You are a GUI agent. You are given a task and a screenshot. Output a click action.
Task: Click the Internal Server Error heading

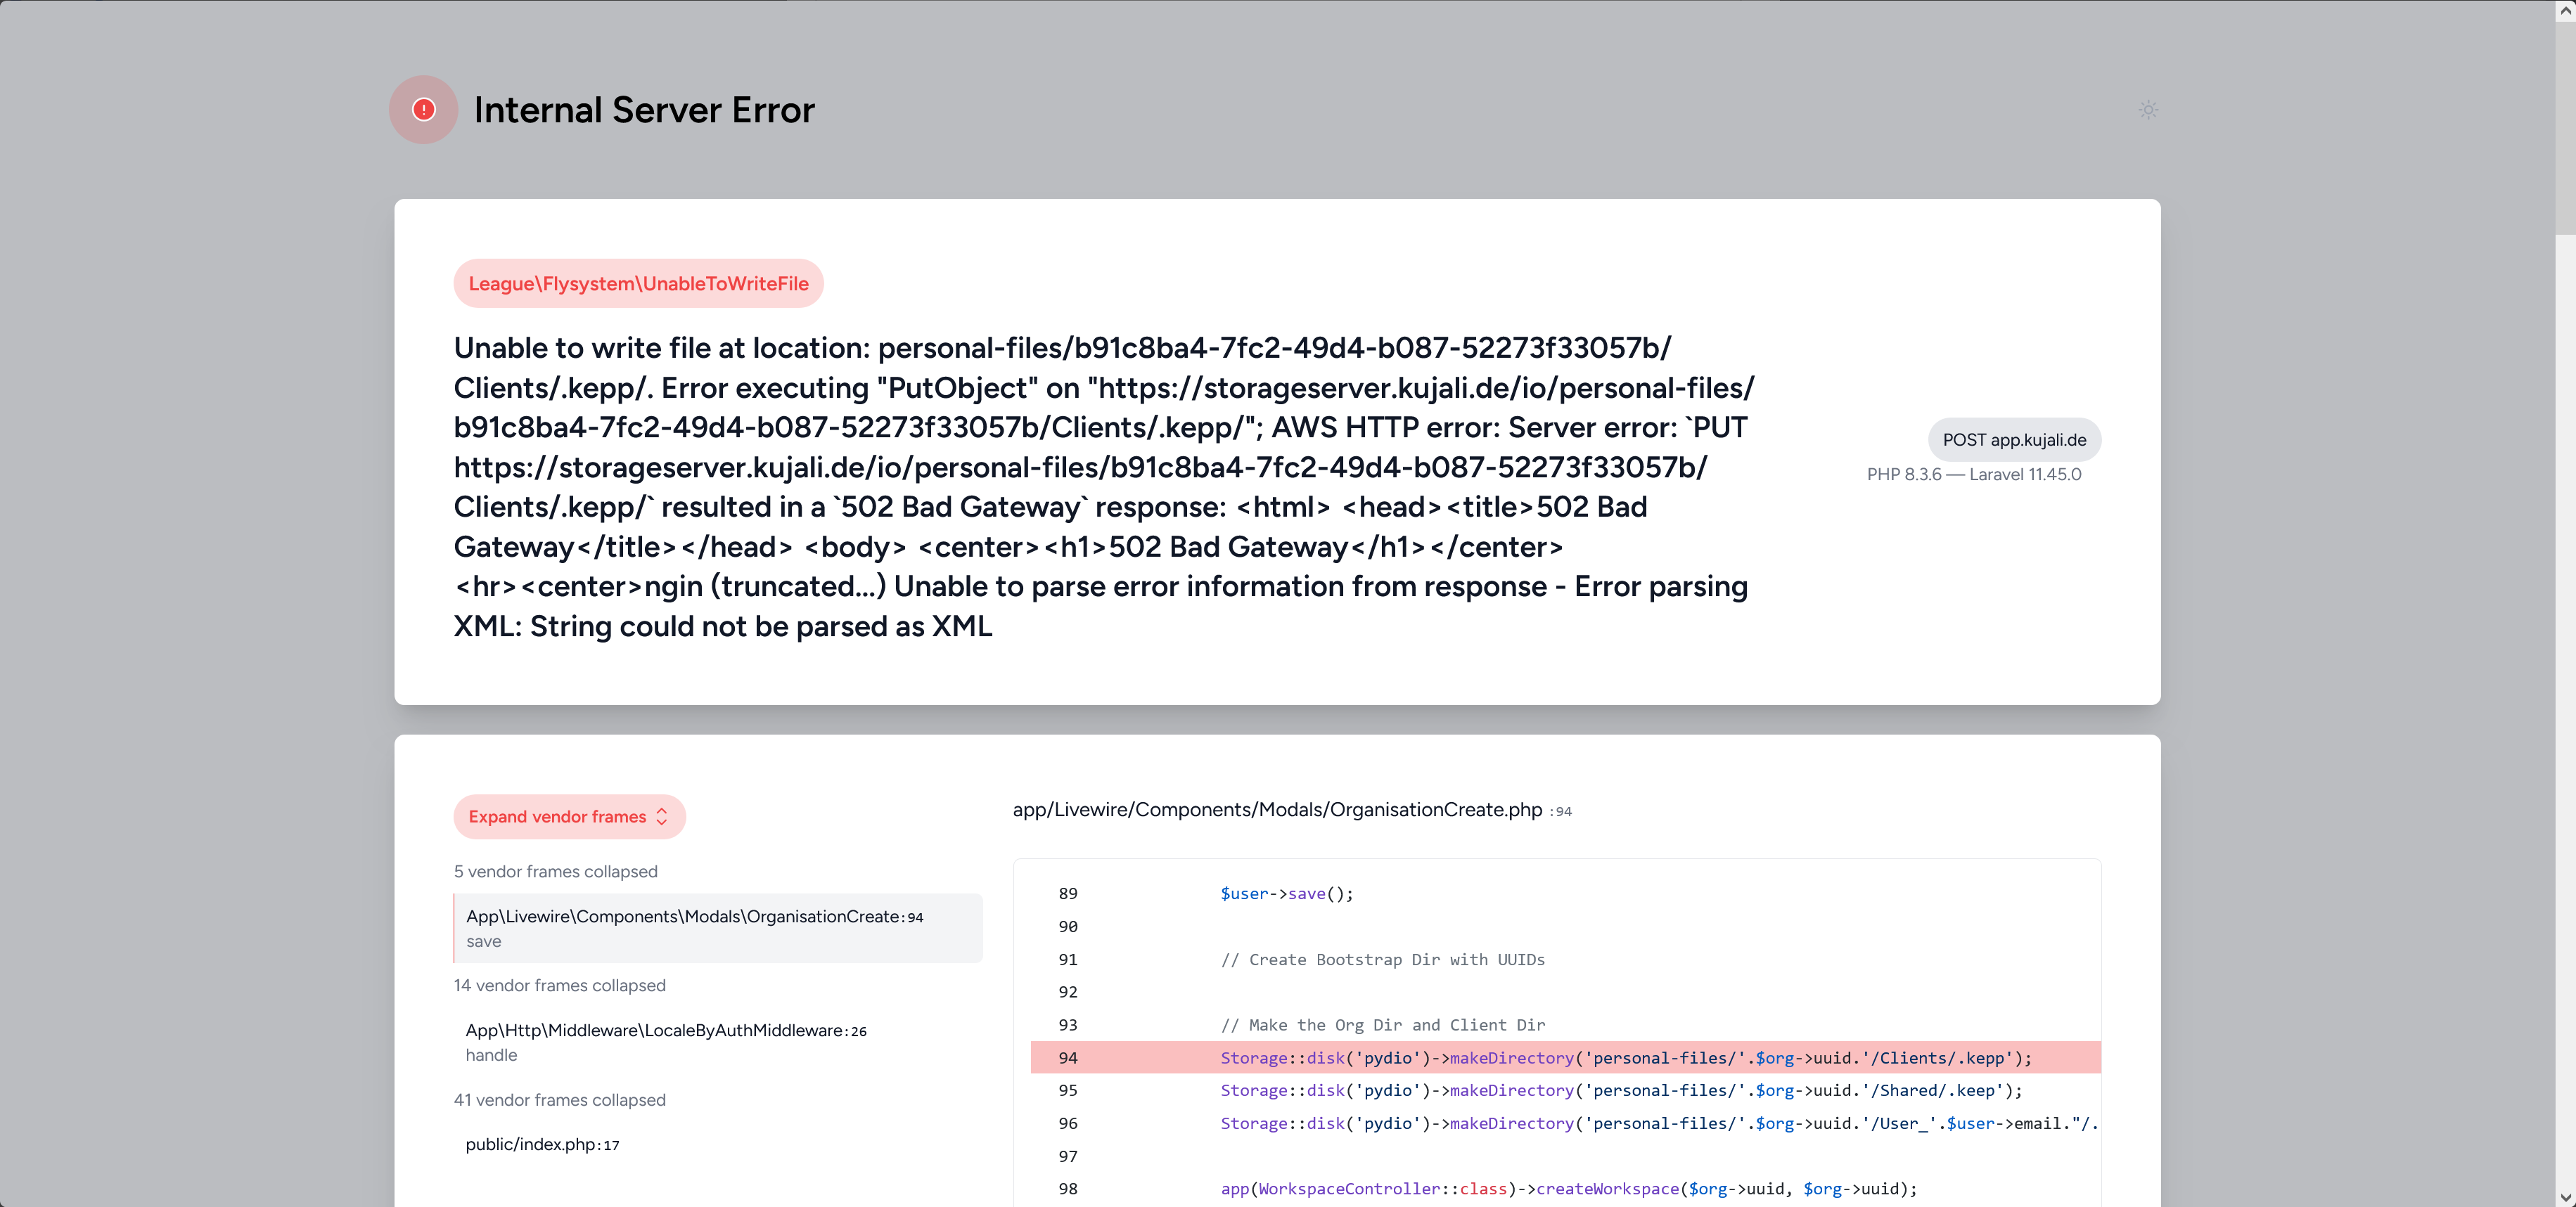644,110
